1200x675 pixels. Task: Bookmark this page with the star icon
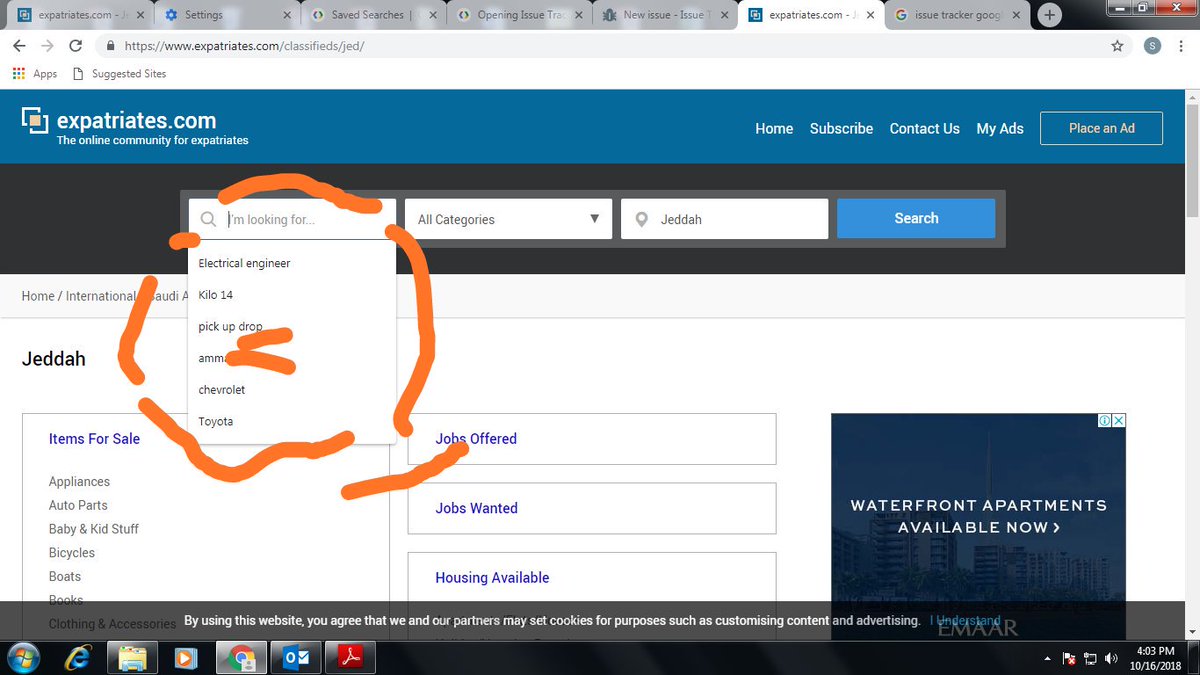[x=1117, y=46]
